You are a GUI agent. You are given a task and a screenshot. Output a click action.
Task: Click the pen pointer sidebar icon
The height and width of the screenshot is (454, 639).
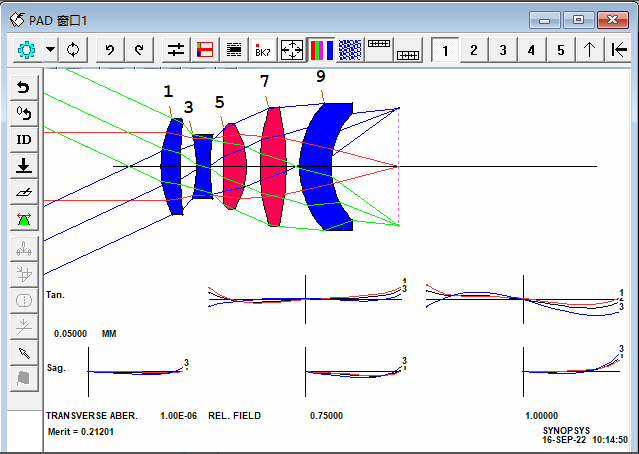tap(24, 353)
